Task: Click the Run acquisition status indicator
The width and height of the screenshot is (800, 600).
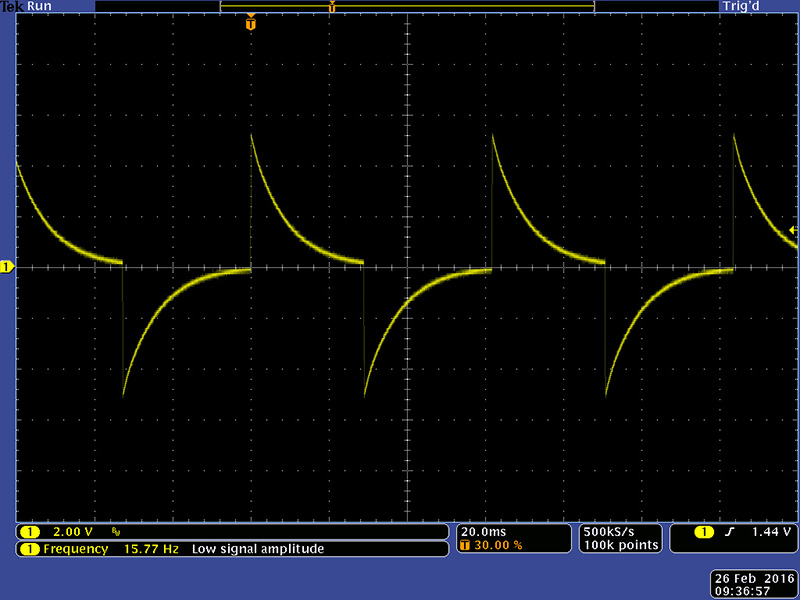Action: (x=41, y=6)
